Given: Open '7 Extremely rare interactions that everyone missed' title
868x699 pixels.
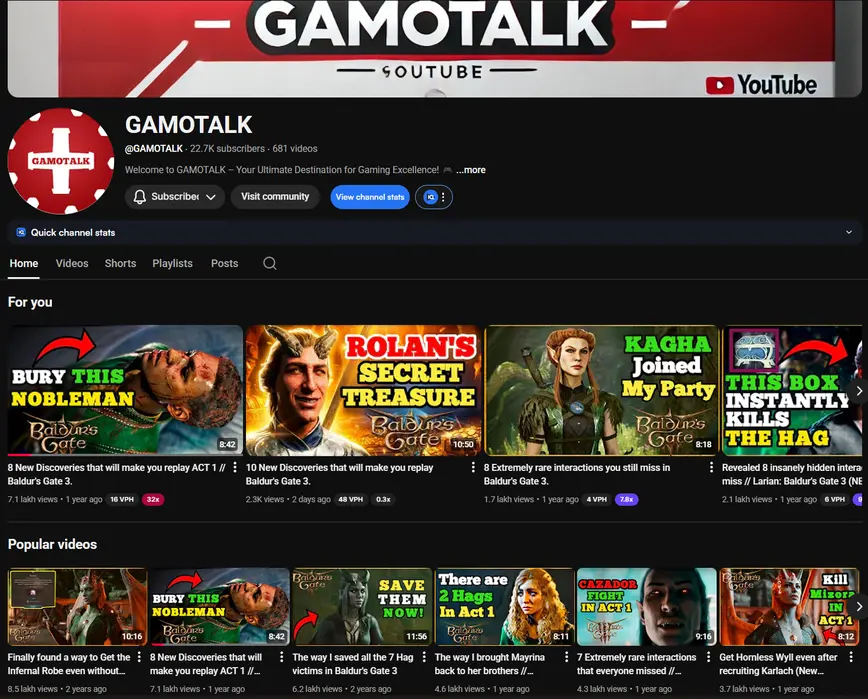Looking at the screenshot, I should tap(637, 664).
